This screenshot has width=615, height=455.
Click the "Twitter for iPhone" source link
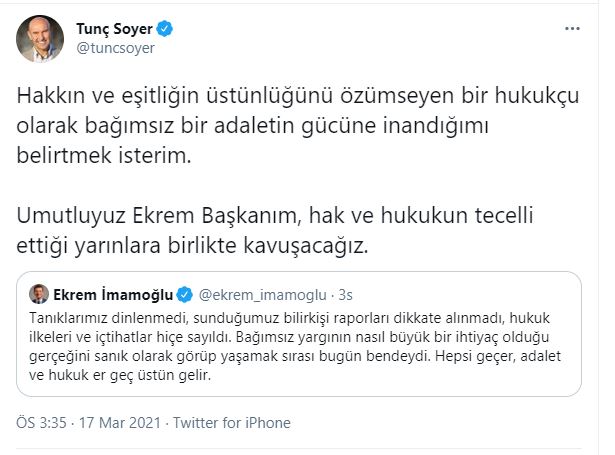pos(232,423)
